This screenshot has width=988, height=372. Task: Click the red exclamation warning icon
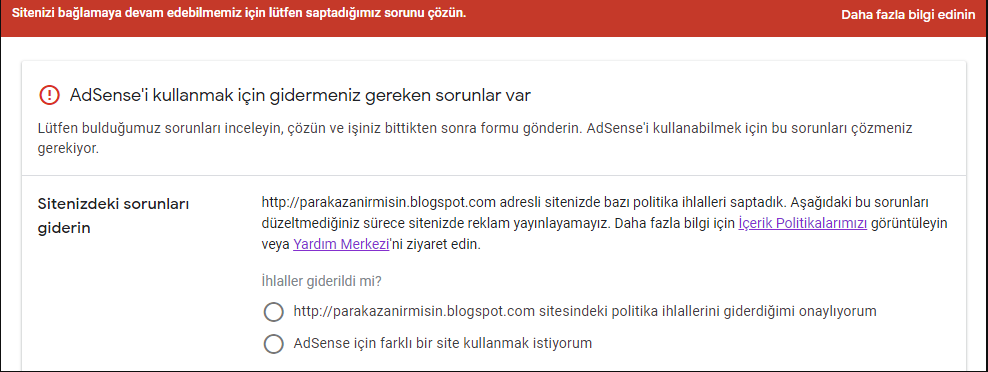48,95
